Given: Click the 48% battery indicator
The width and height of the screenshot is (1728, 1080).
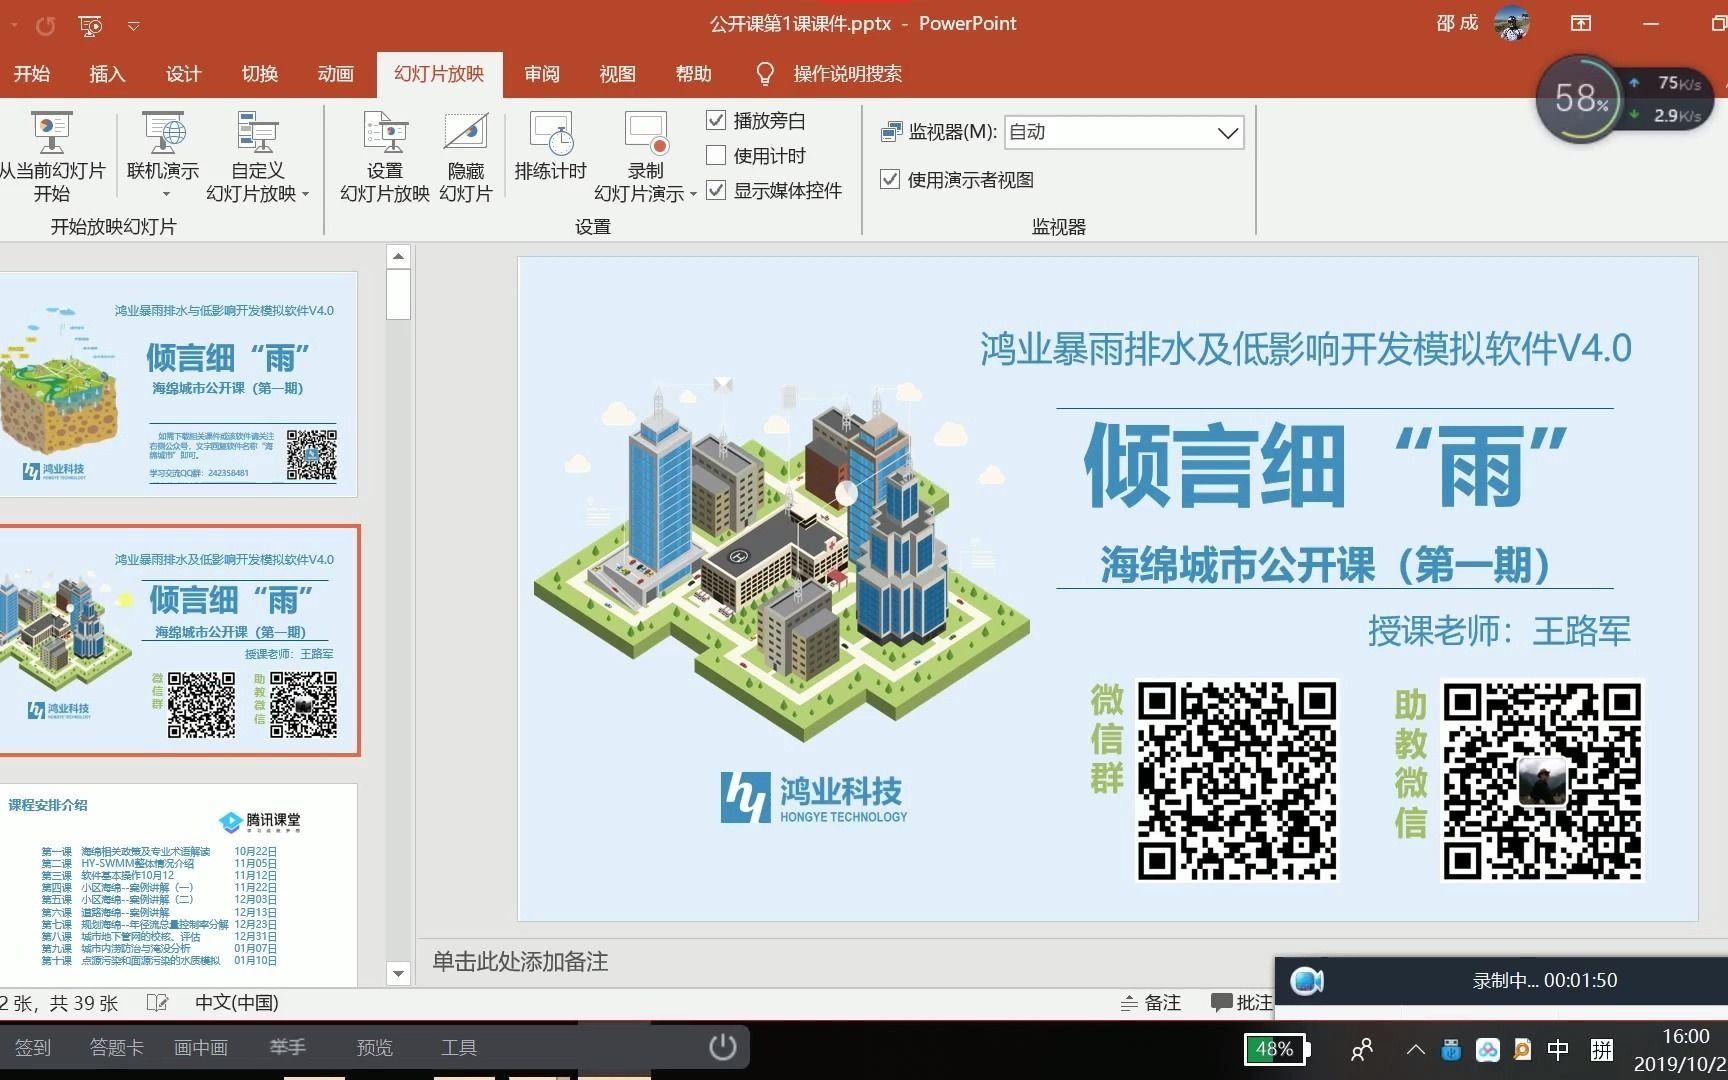Looking at the screenshot, I should tap(1277, 1049).
